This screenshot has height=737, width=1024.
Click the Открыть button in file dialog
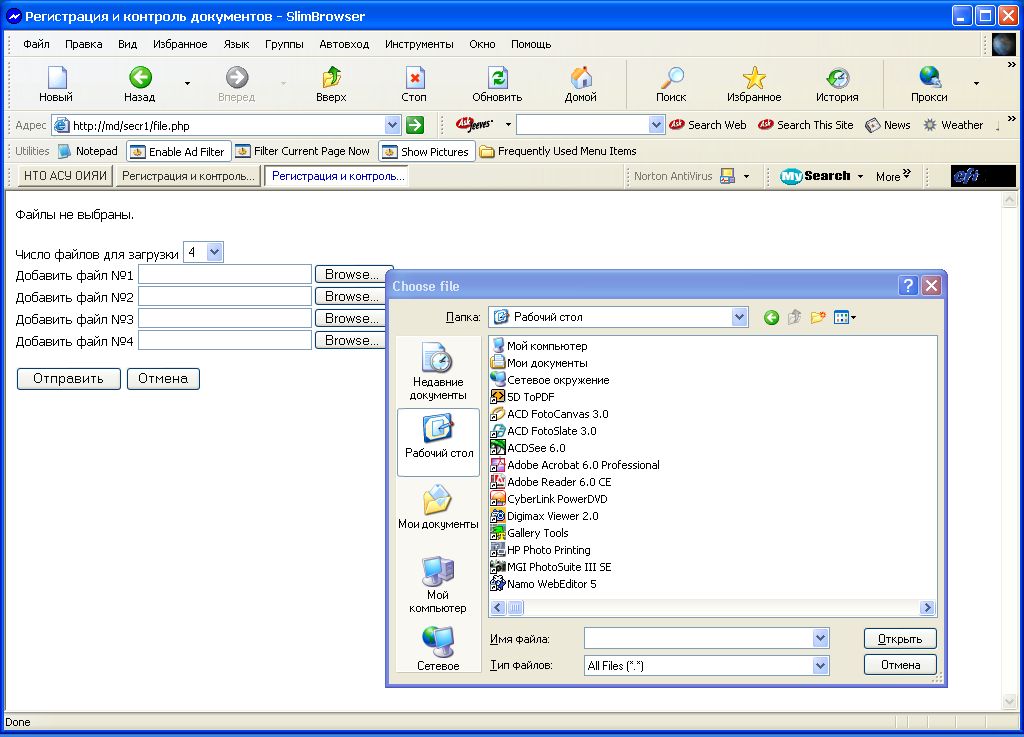coord(900,638)
